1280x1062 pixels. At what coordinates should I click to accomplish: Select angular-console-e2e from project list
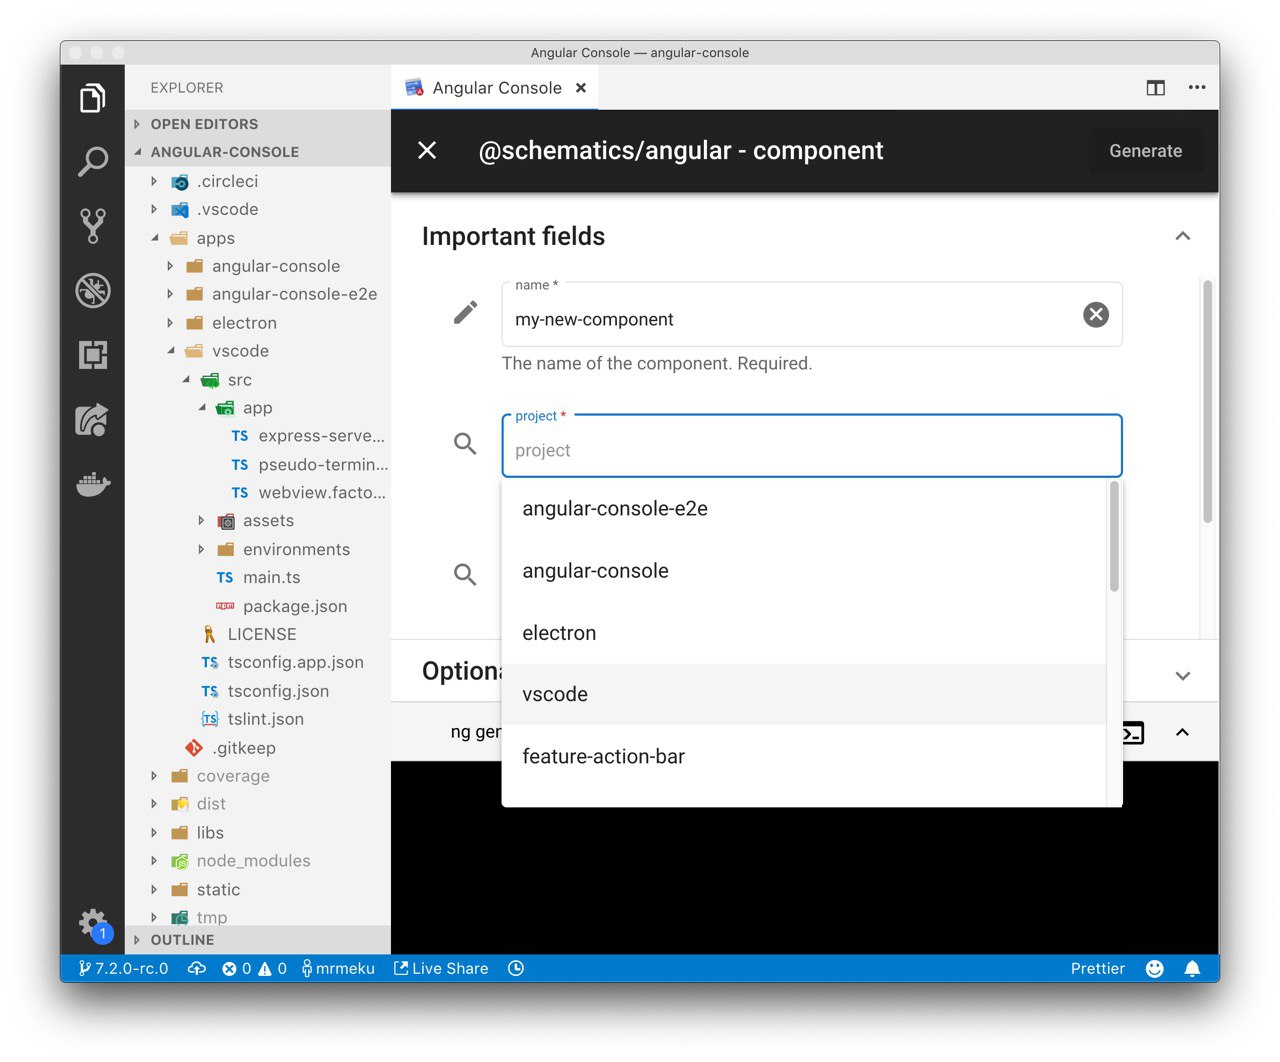(804, 508)
